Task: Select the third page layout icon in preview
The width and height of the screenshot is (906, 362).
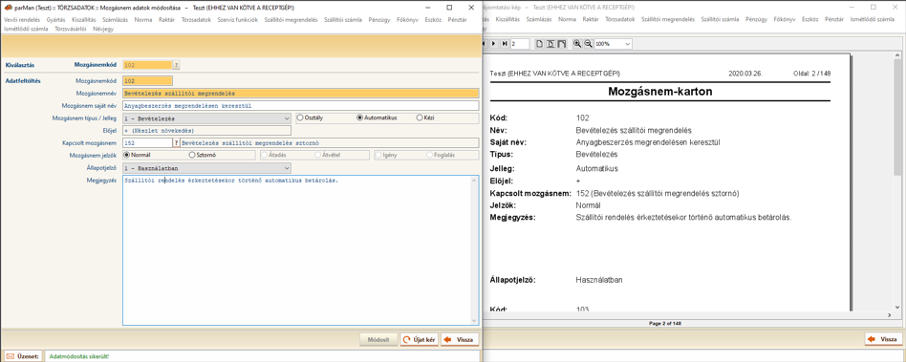Action: pyautogui.click(x=561, y=44)
